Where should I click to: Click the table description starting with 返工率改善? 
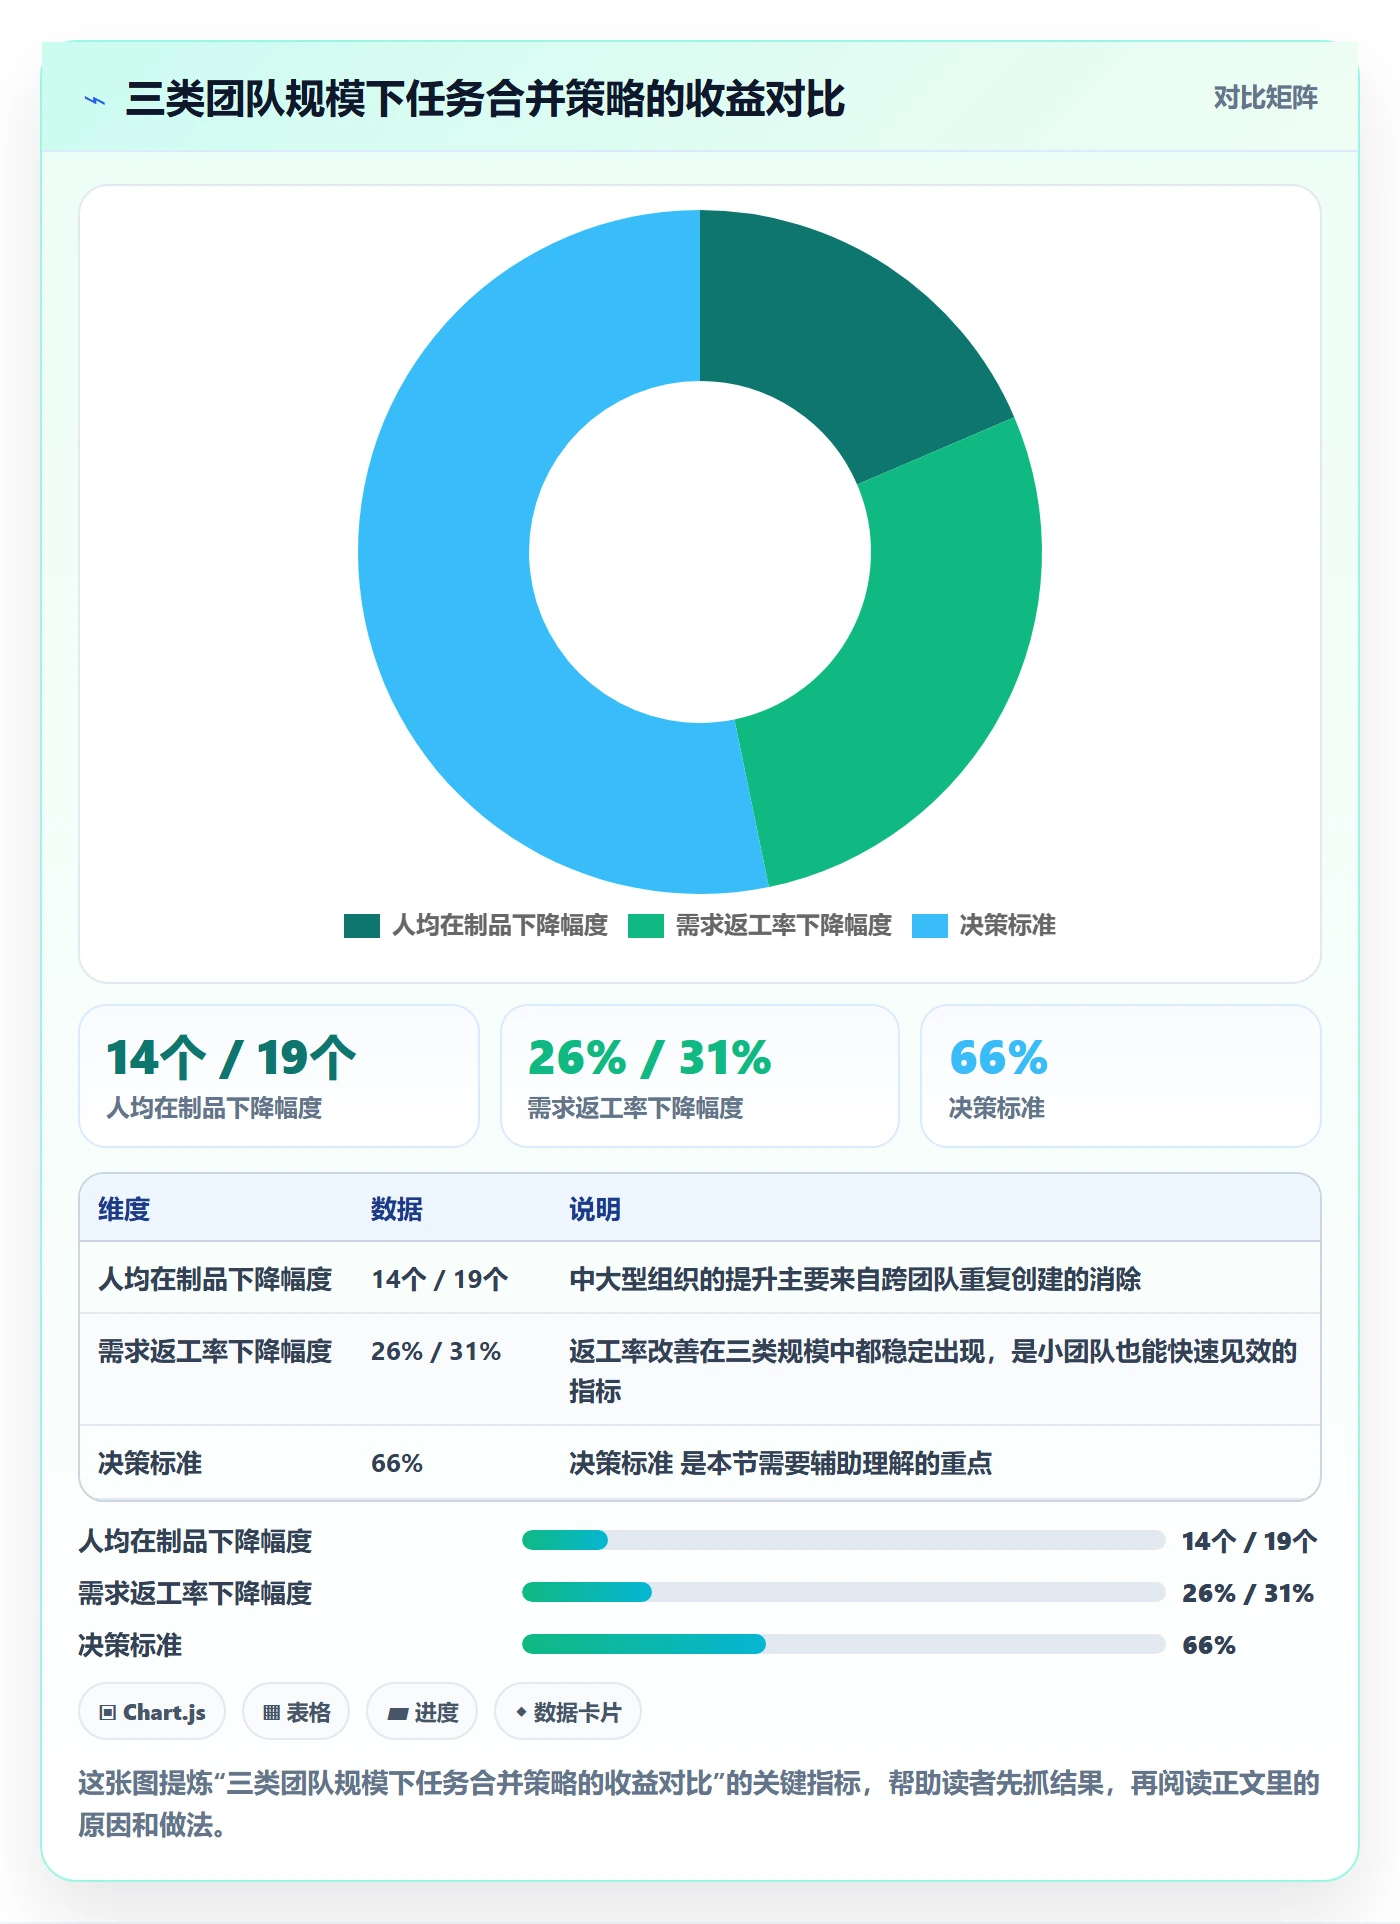933,1370
